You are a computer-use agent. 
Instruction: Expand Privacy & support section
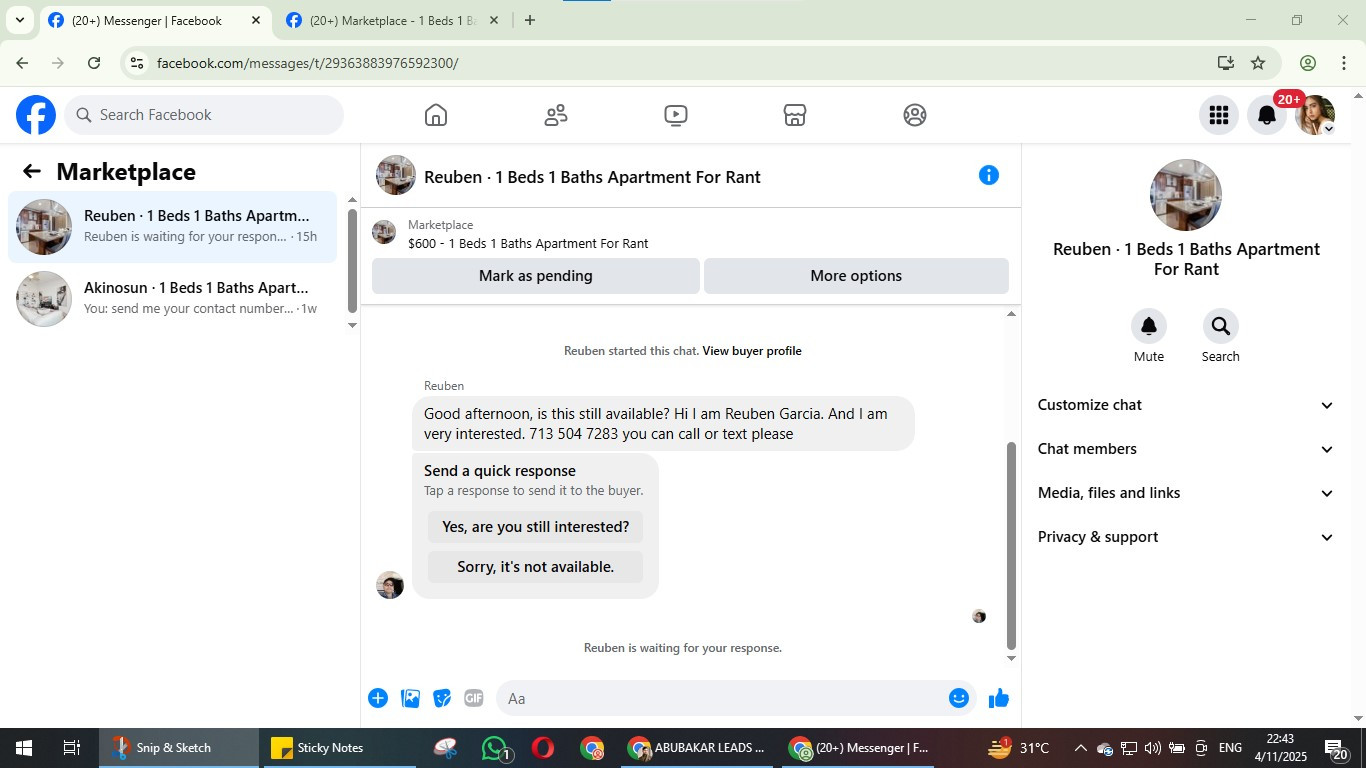click(x=1186, y=537)
